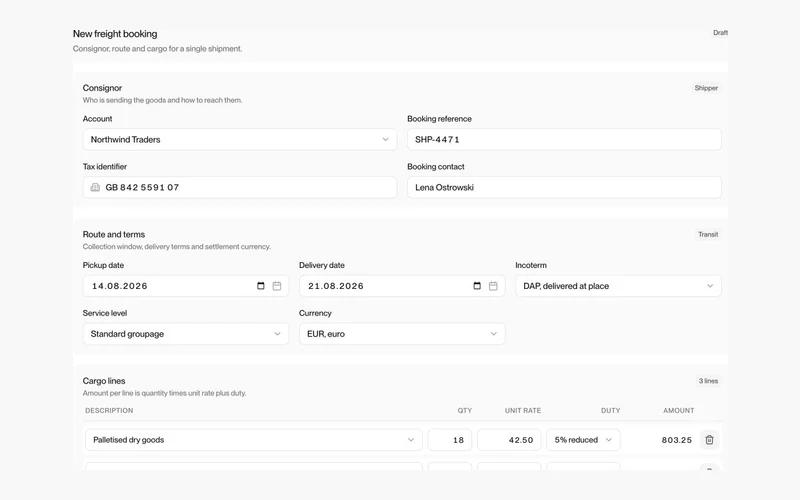The width and height of the screenshot is (800, 500).
Task: Click into the Tax identifier input
Action: (x=240, y=187)
